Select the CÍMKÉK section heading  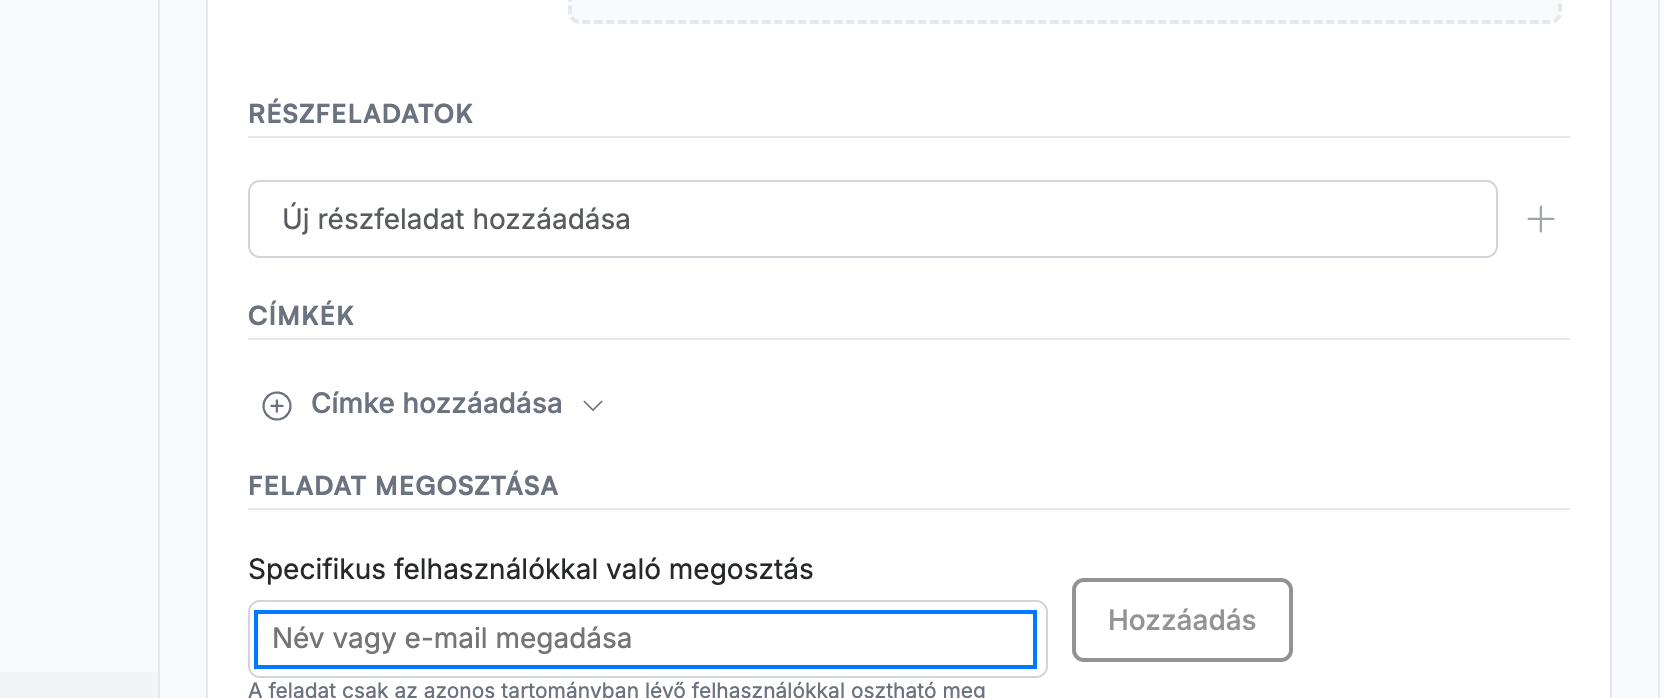point(301,316)
